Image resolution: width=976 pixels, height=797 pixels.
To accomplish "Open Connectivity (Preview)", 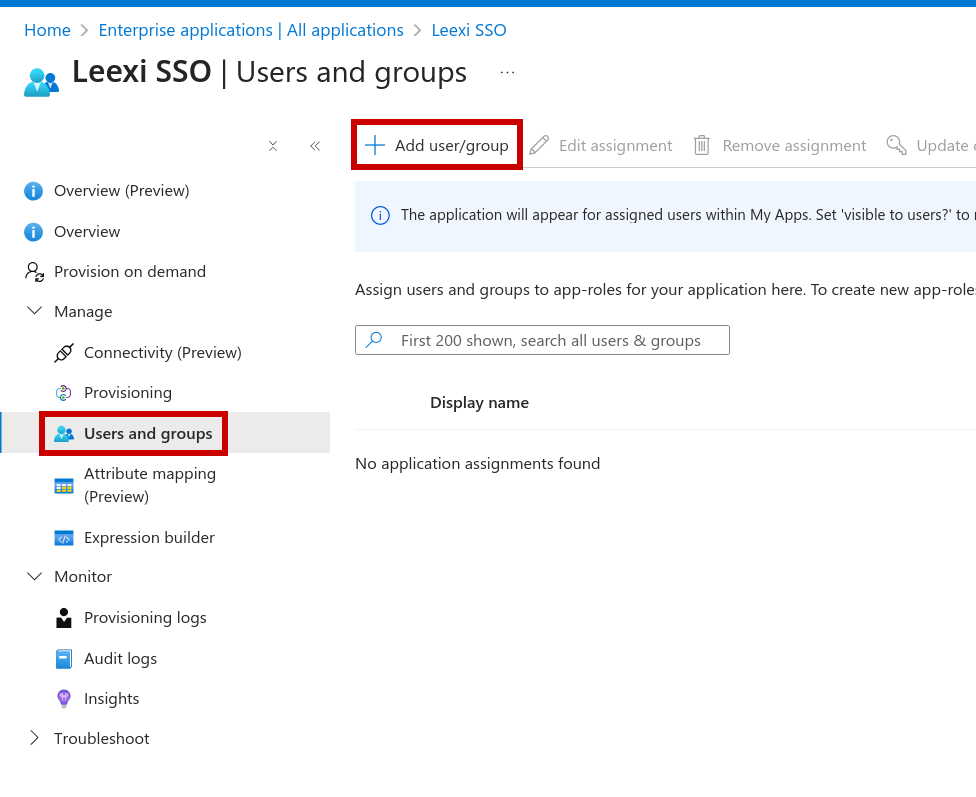I will [162, 352].
